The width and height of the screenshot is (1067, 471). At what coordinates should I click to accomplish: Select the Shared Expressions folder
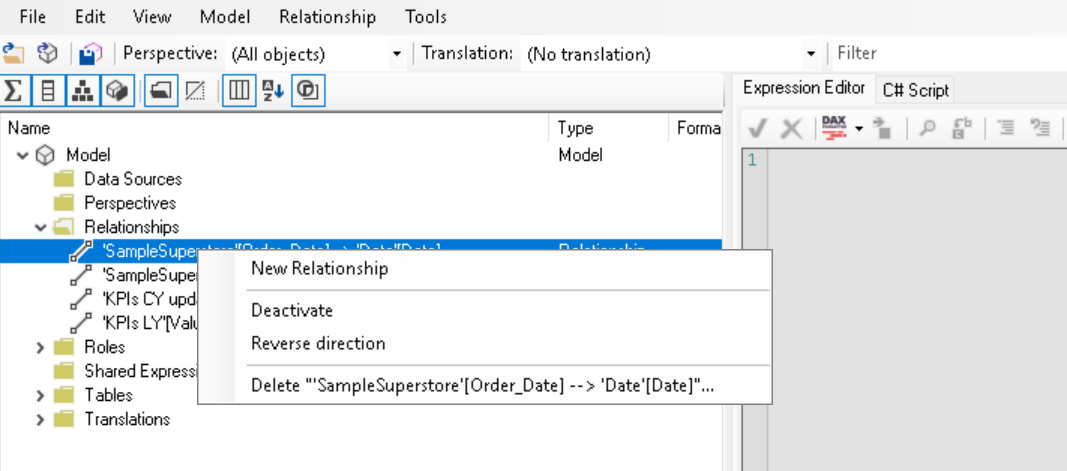(141, 371)
